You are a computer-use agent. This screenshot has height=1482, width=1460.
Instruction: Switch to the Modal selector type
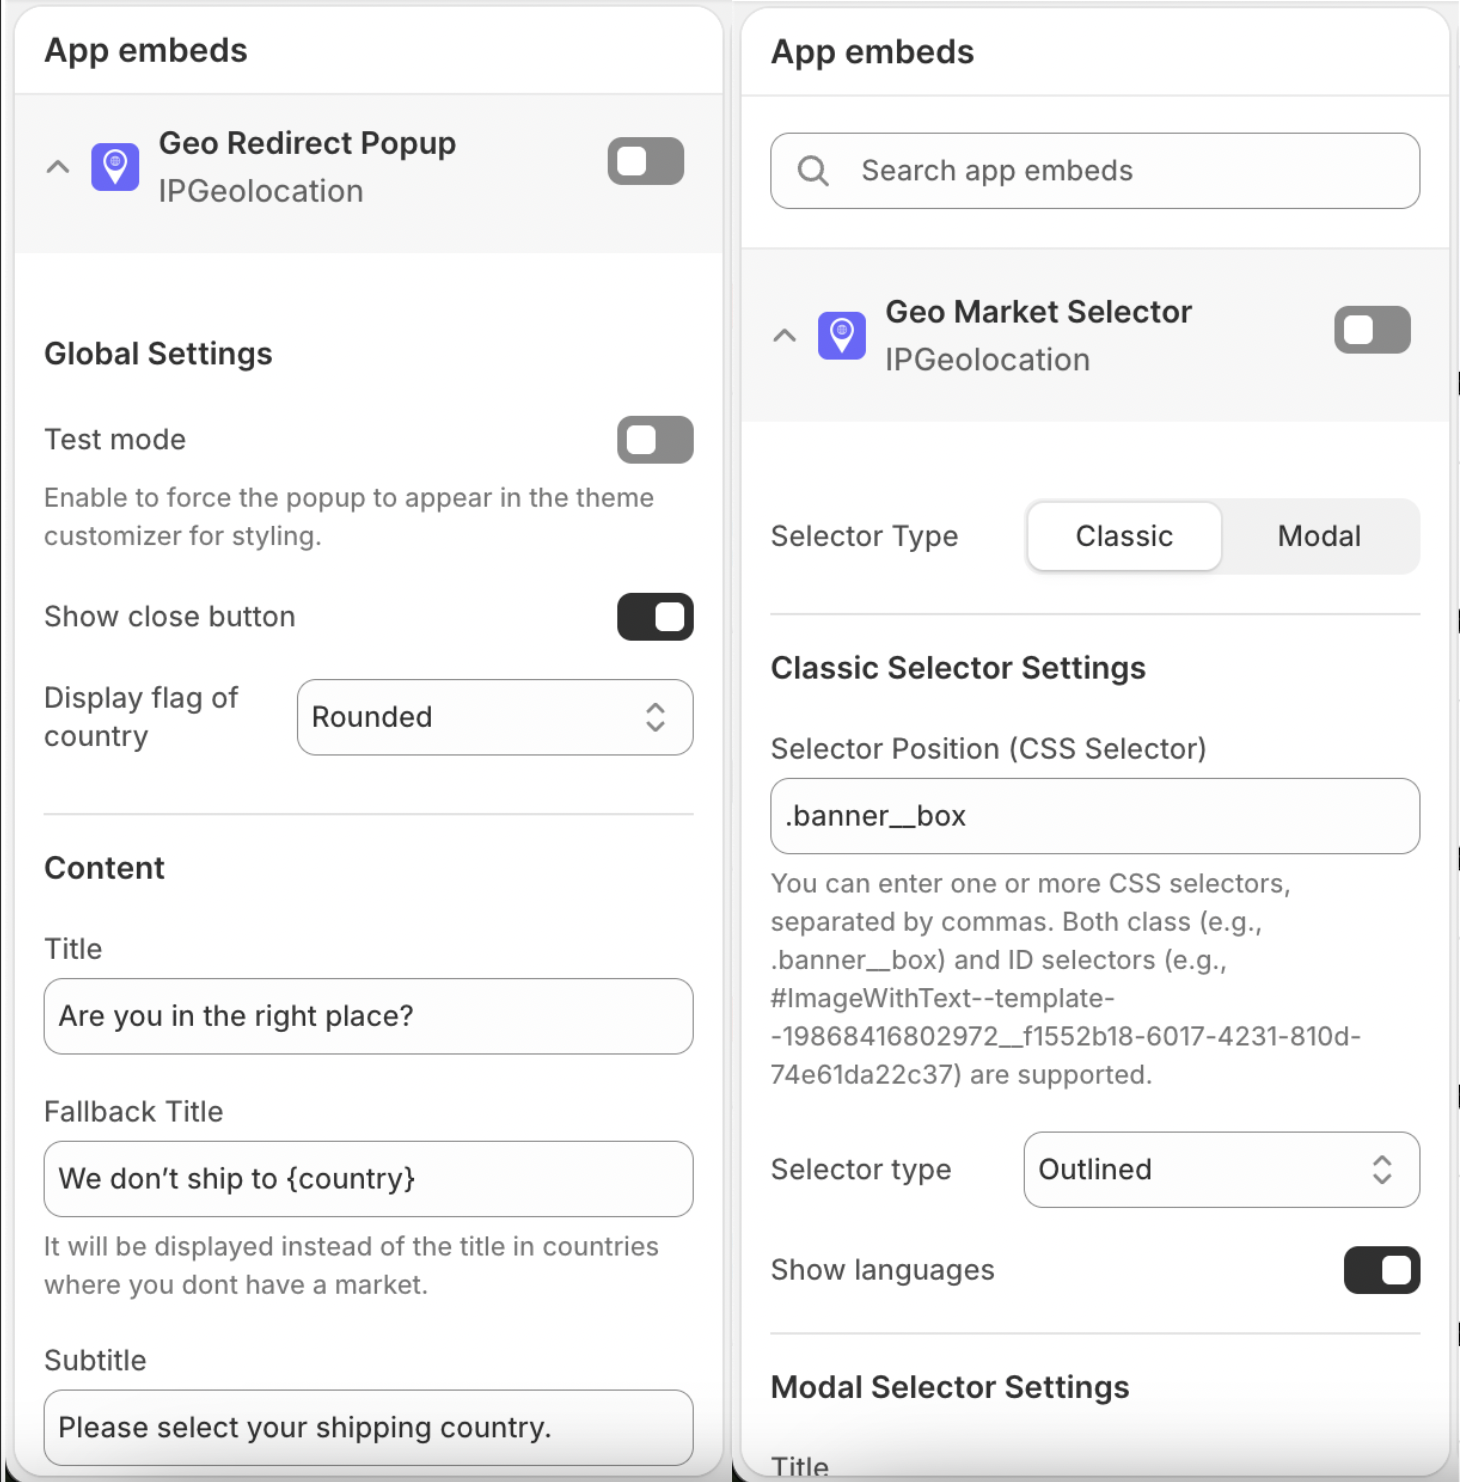click(1318, 536)
